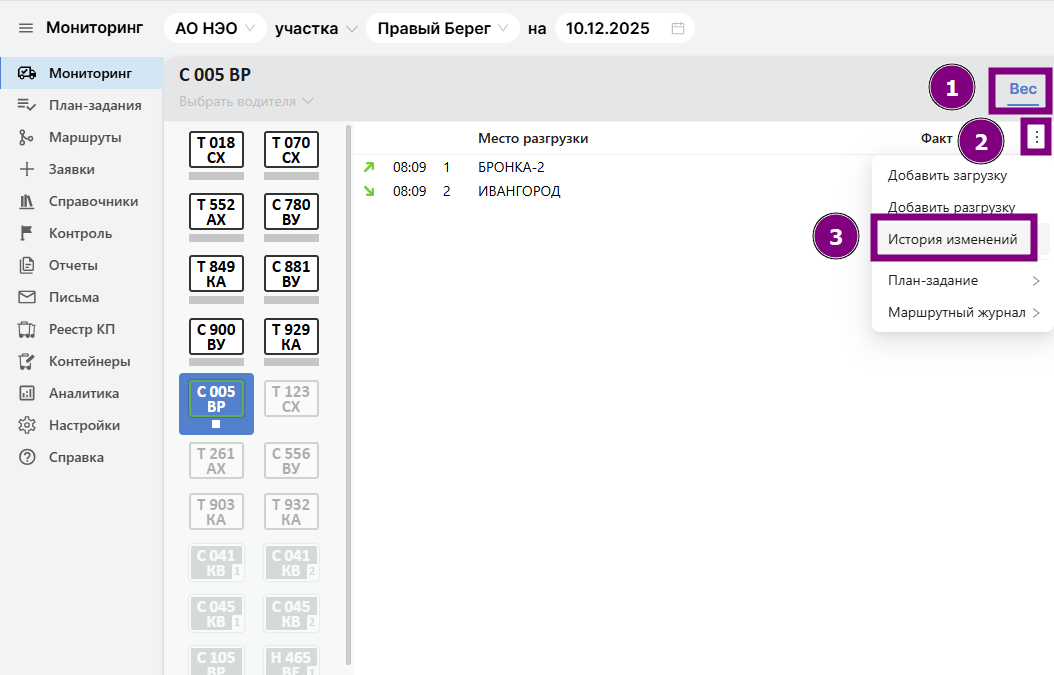
Task: Open the three-dot actions menu
Action: point(1037,138)
